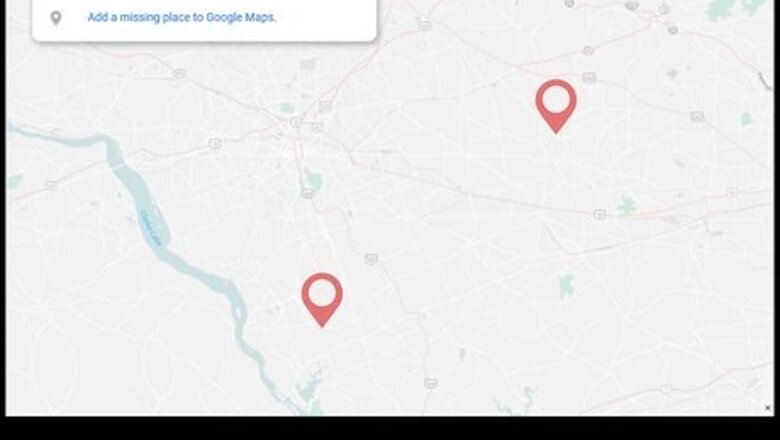Click the lake name label on the blue river
Screen dimensions: 780x440
[151, 228]
